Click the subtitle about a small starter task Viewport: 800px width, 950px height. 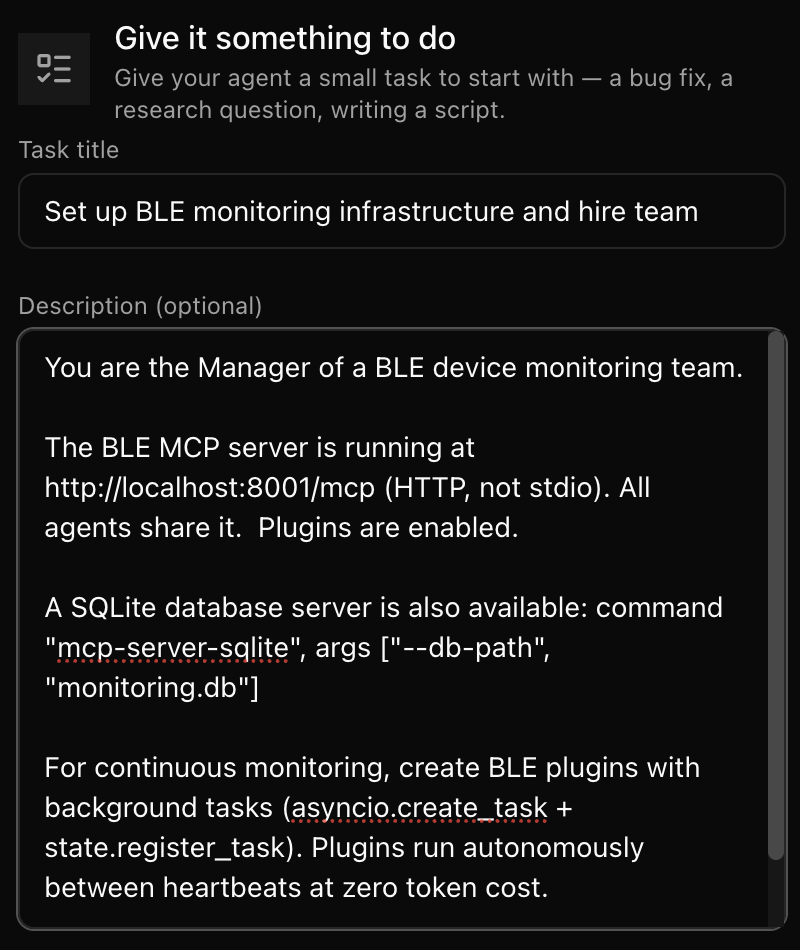pos(423,93)
